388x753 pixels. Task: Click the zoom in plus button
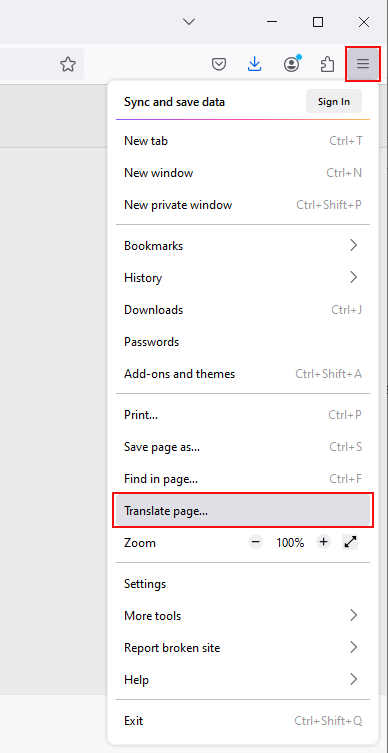[324, 542]
